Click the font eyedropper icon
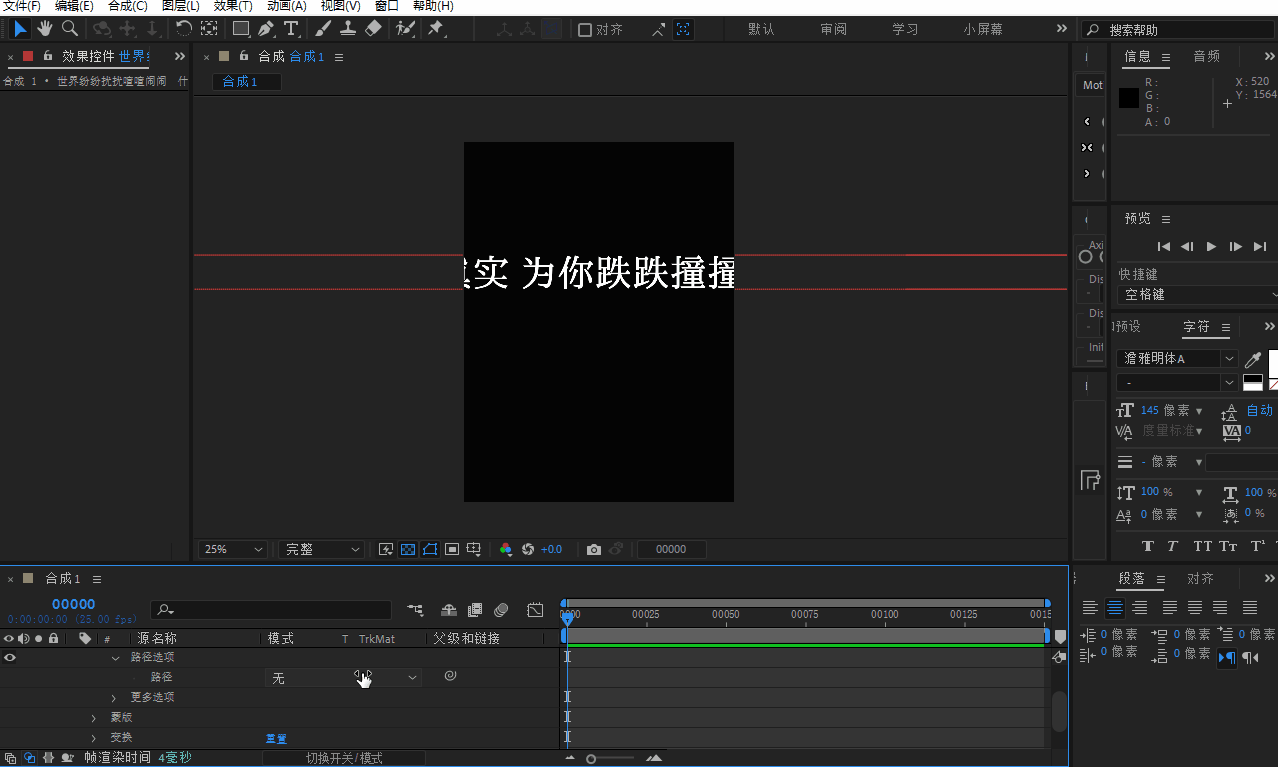Screen dimensions: 1278x767 click(1252, 359)
